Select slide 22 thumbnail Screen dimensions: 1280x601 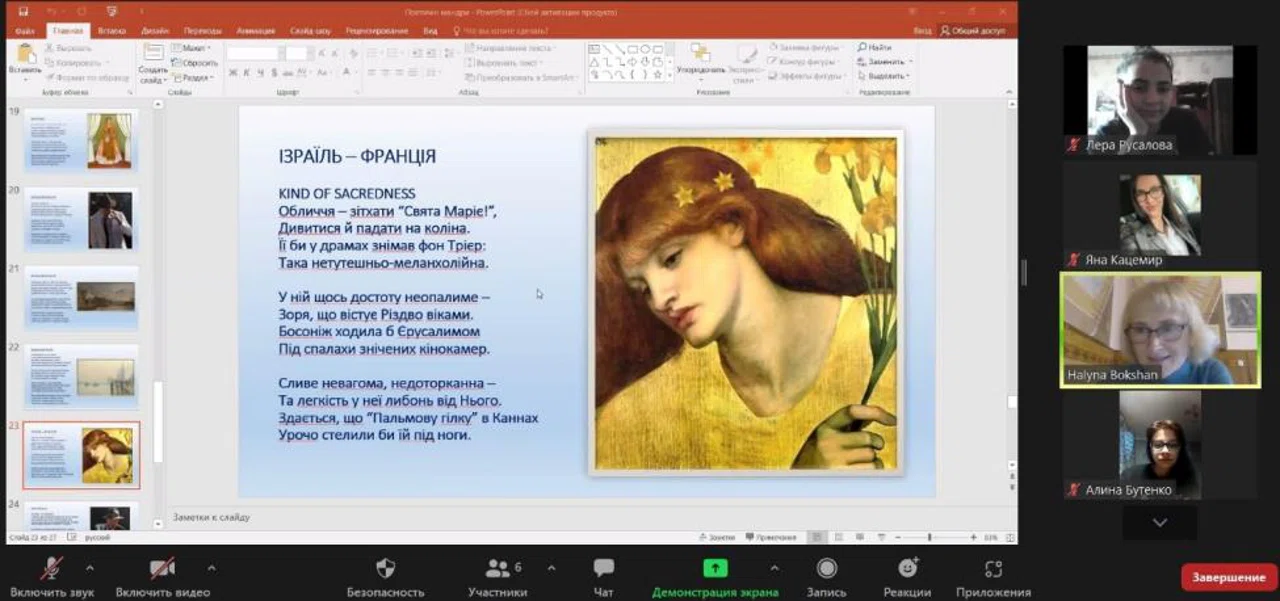coord(82,376)
